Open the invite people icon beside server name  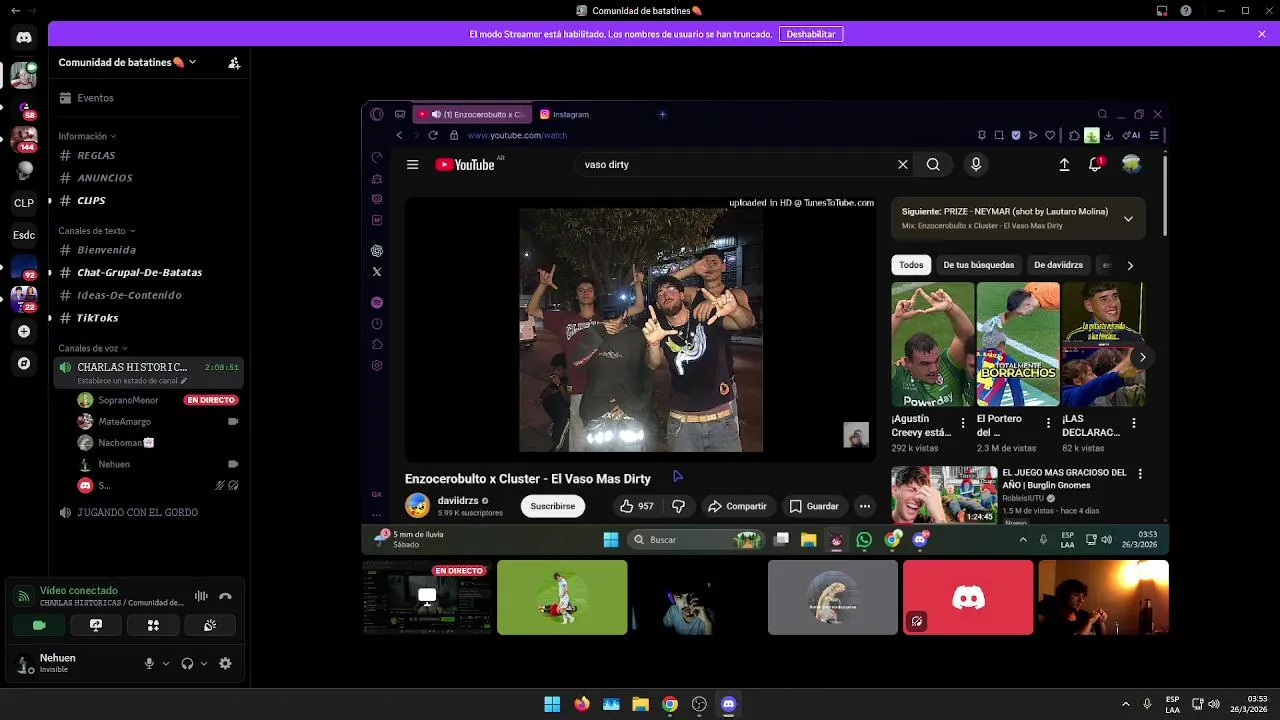(234, 62)
